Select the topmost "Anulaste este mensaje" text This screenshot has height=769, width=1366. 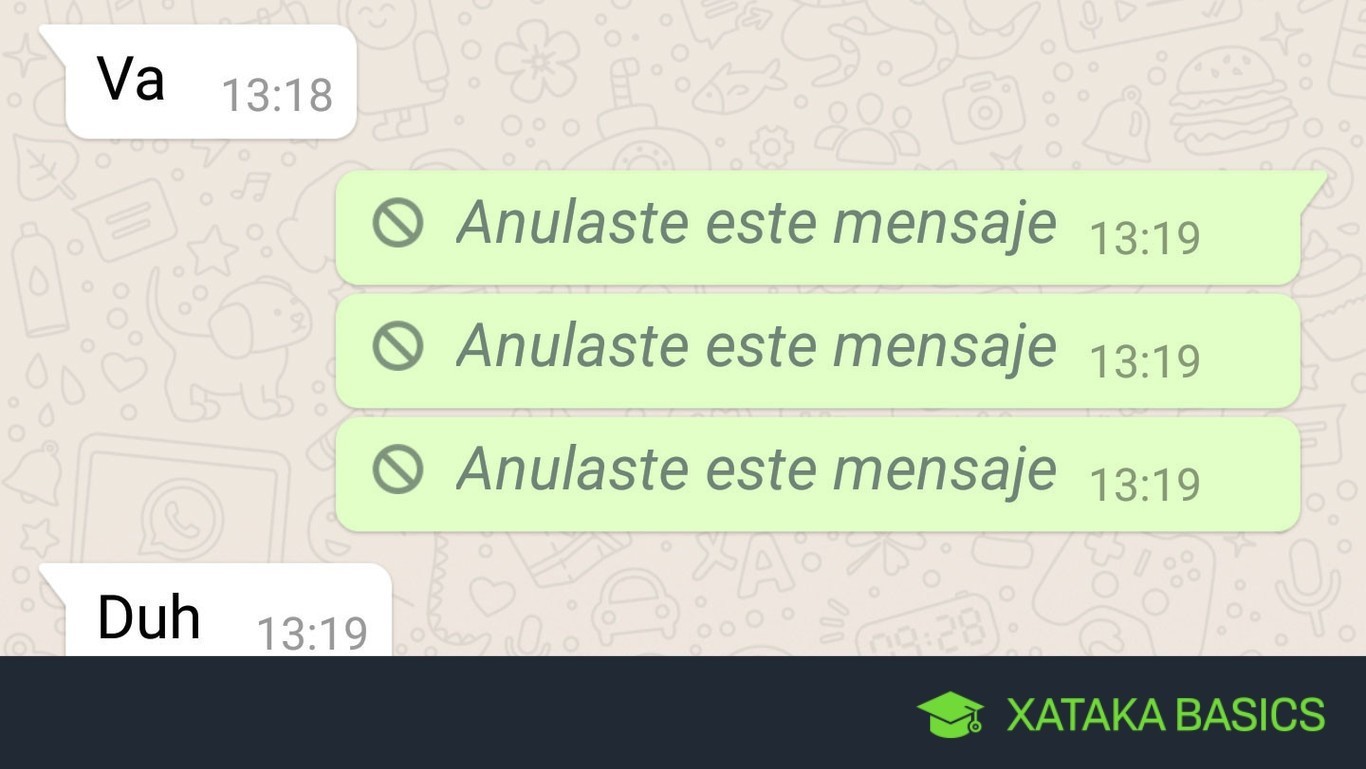756,222
